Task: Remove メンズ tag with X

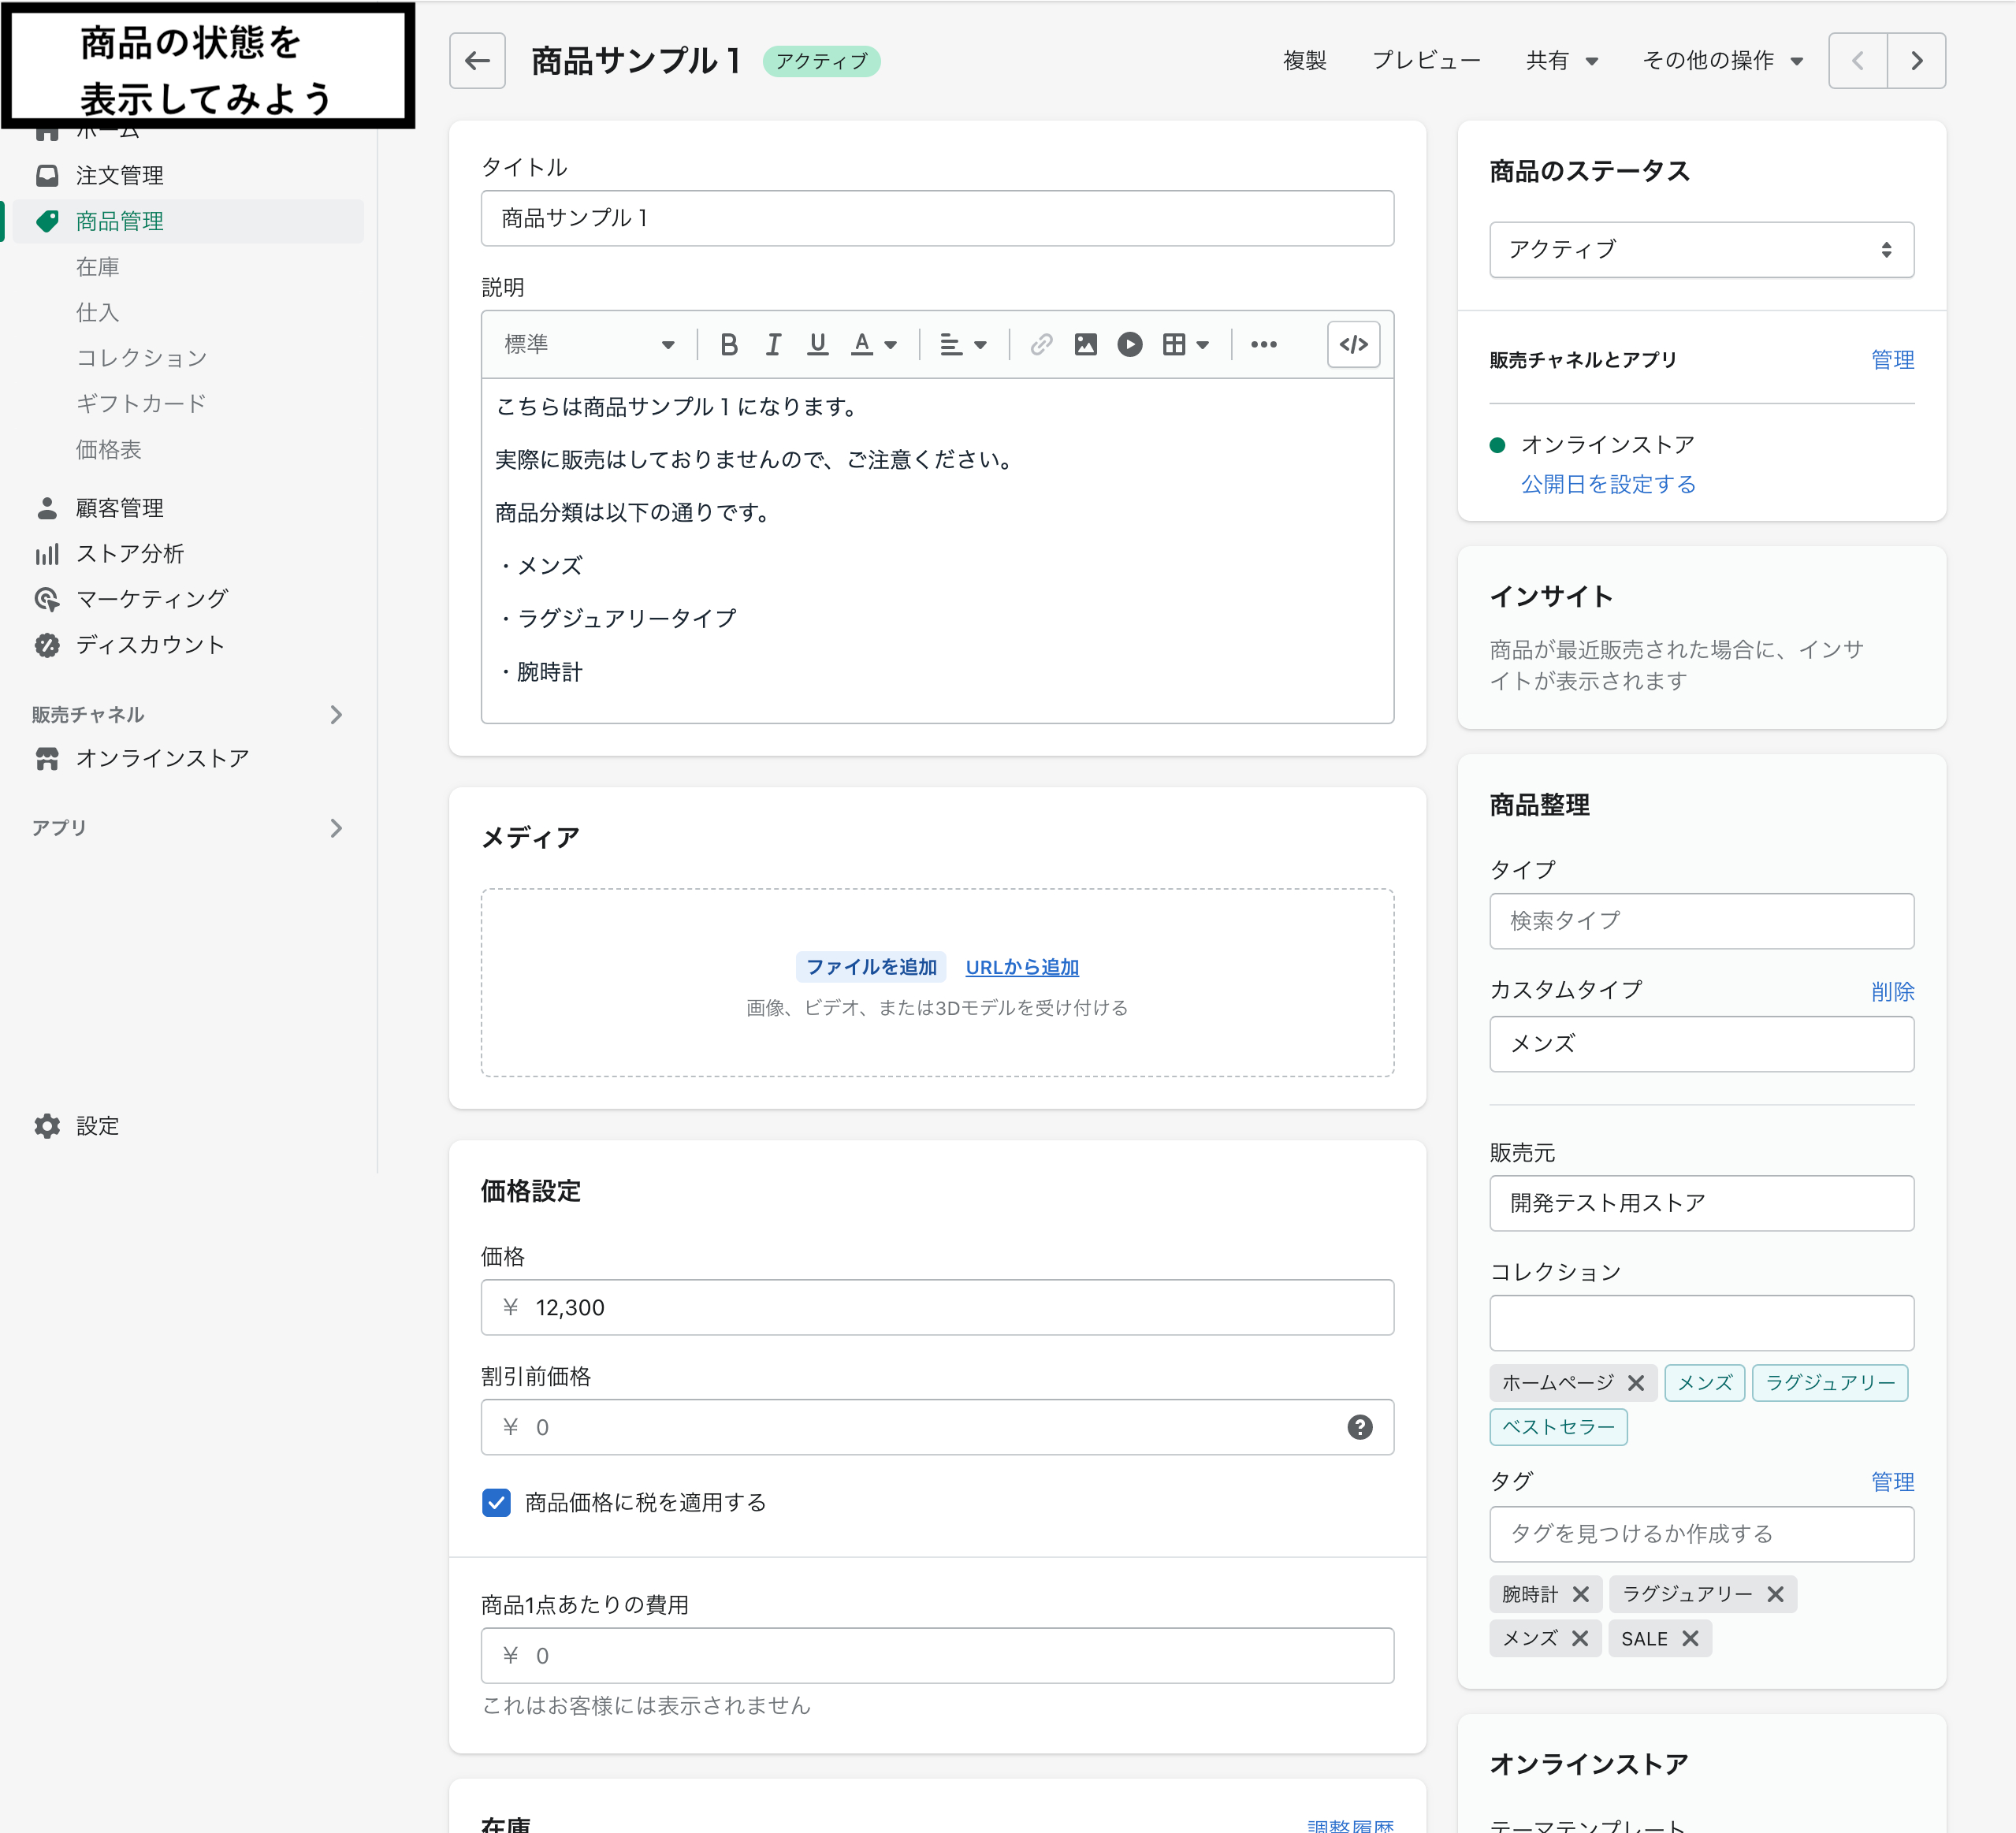Action: [1580, 1638]
